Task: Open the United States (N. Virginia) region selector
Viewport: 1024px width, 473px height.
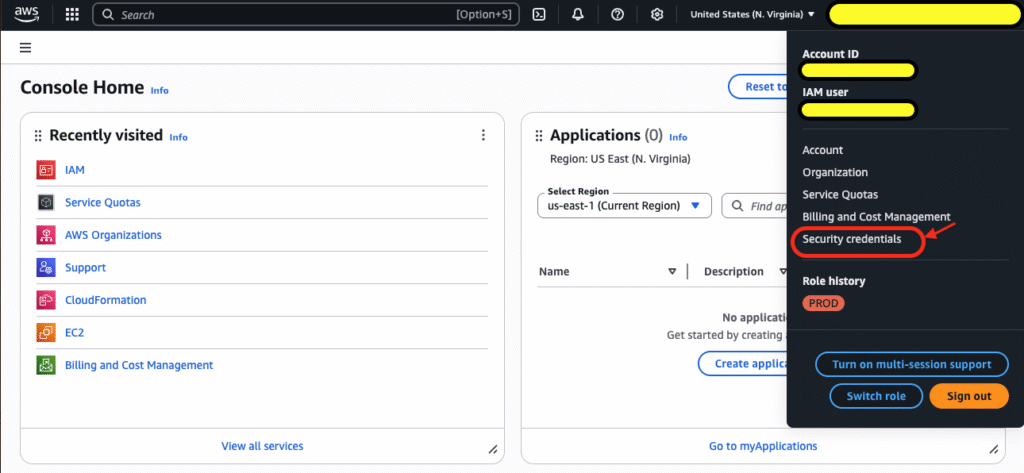Action: click(x=752, y=14)
